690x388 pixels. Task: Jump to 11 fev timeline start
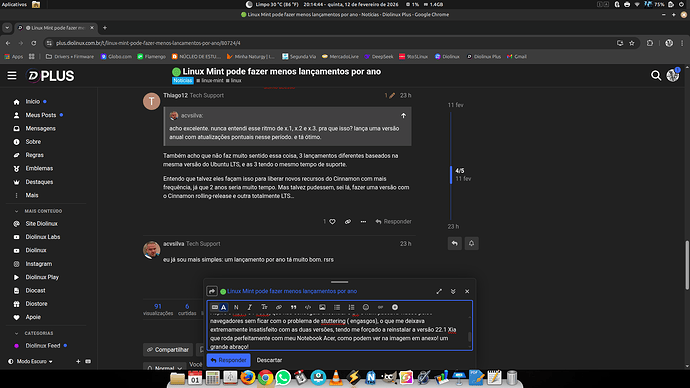(455, 105)
